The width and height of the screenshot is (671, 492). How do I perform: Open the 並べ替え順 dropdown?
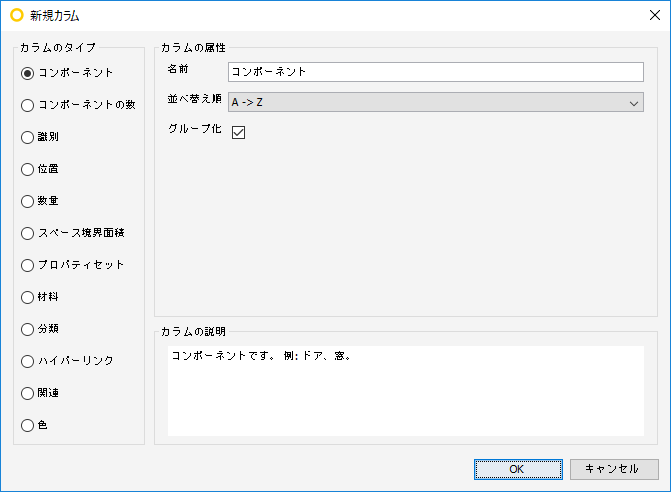click(x=436, y=102)
